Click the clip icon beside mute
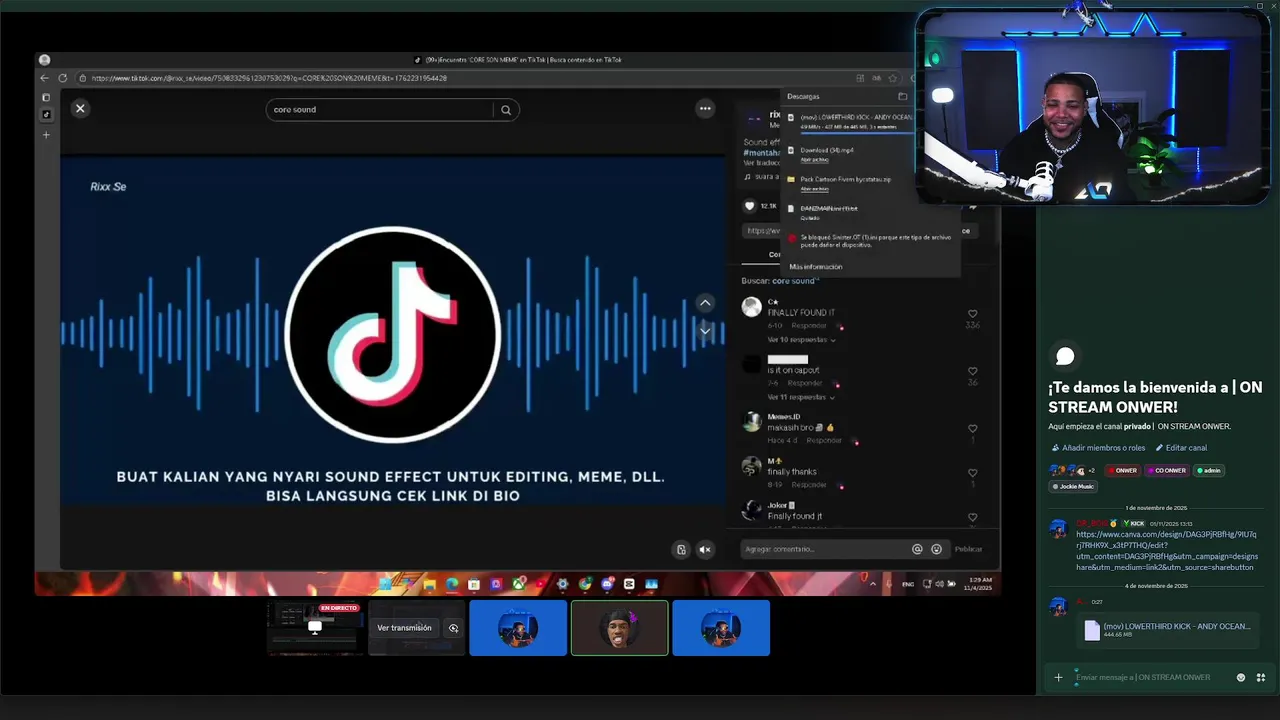Viewport: 1280px width, 720px height. tap(681, 549)
